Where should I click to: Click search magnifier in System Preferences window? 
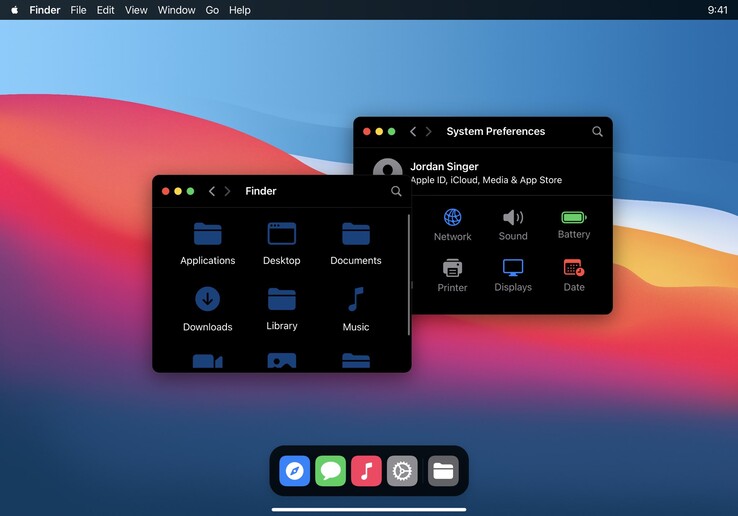[597, 131]
